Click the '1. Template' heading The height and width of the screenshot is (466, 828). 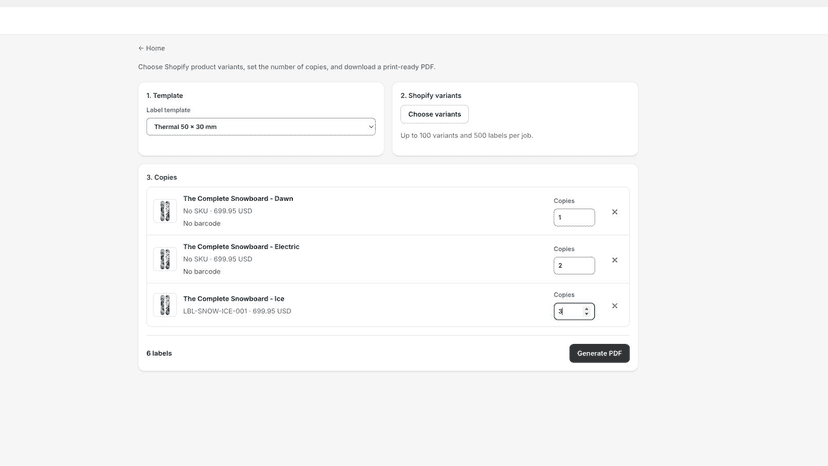coord(165,96)
